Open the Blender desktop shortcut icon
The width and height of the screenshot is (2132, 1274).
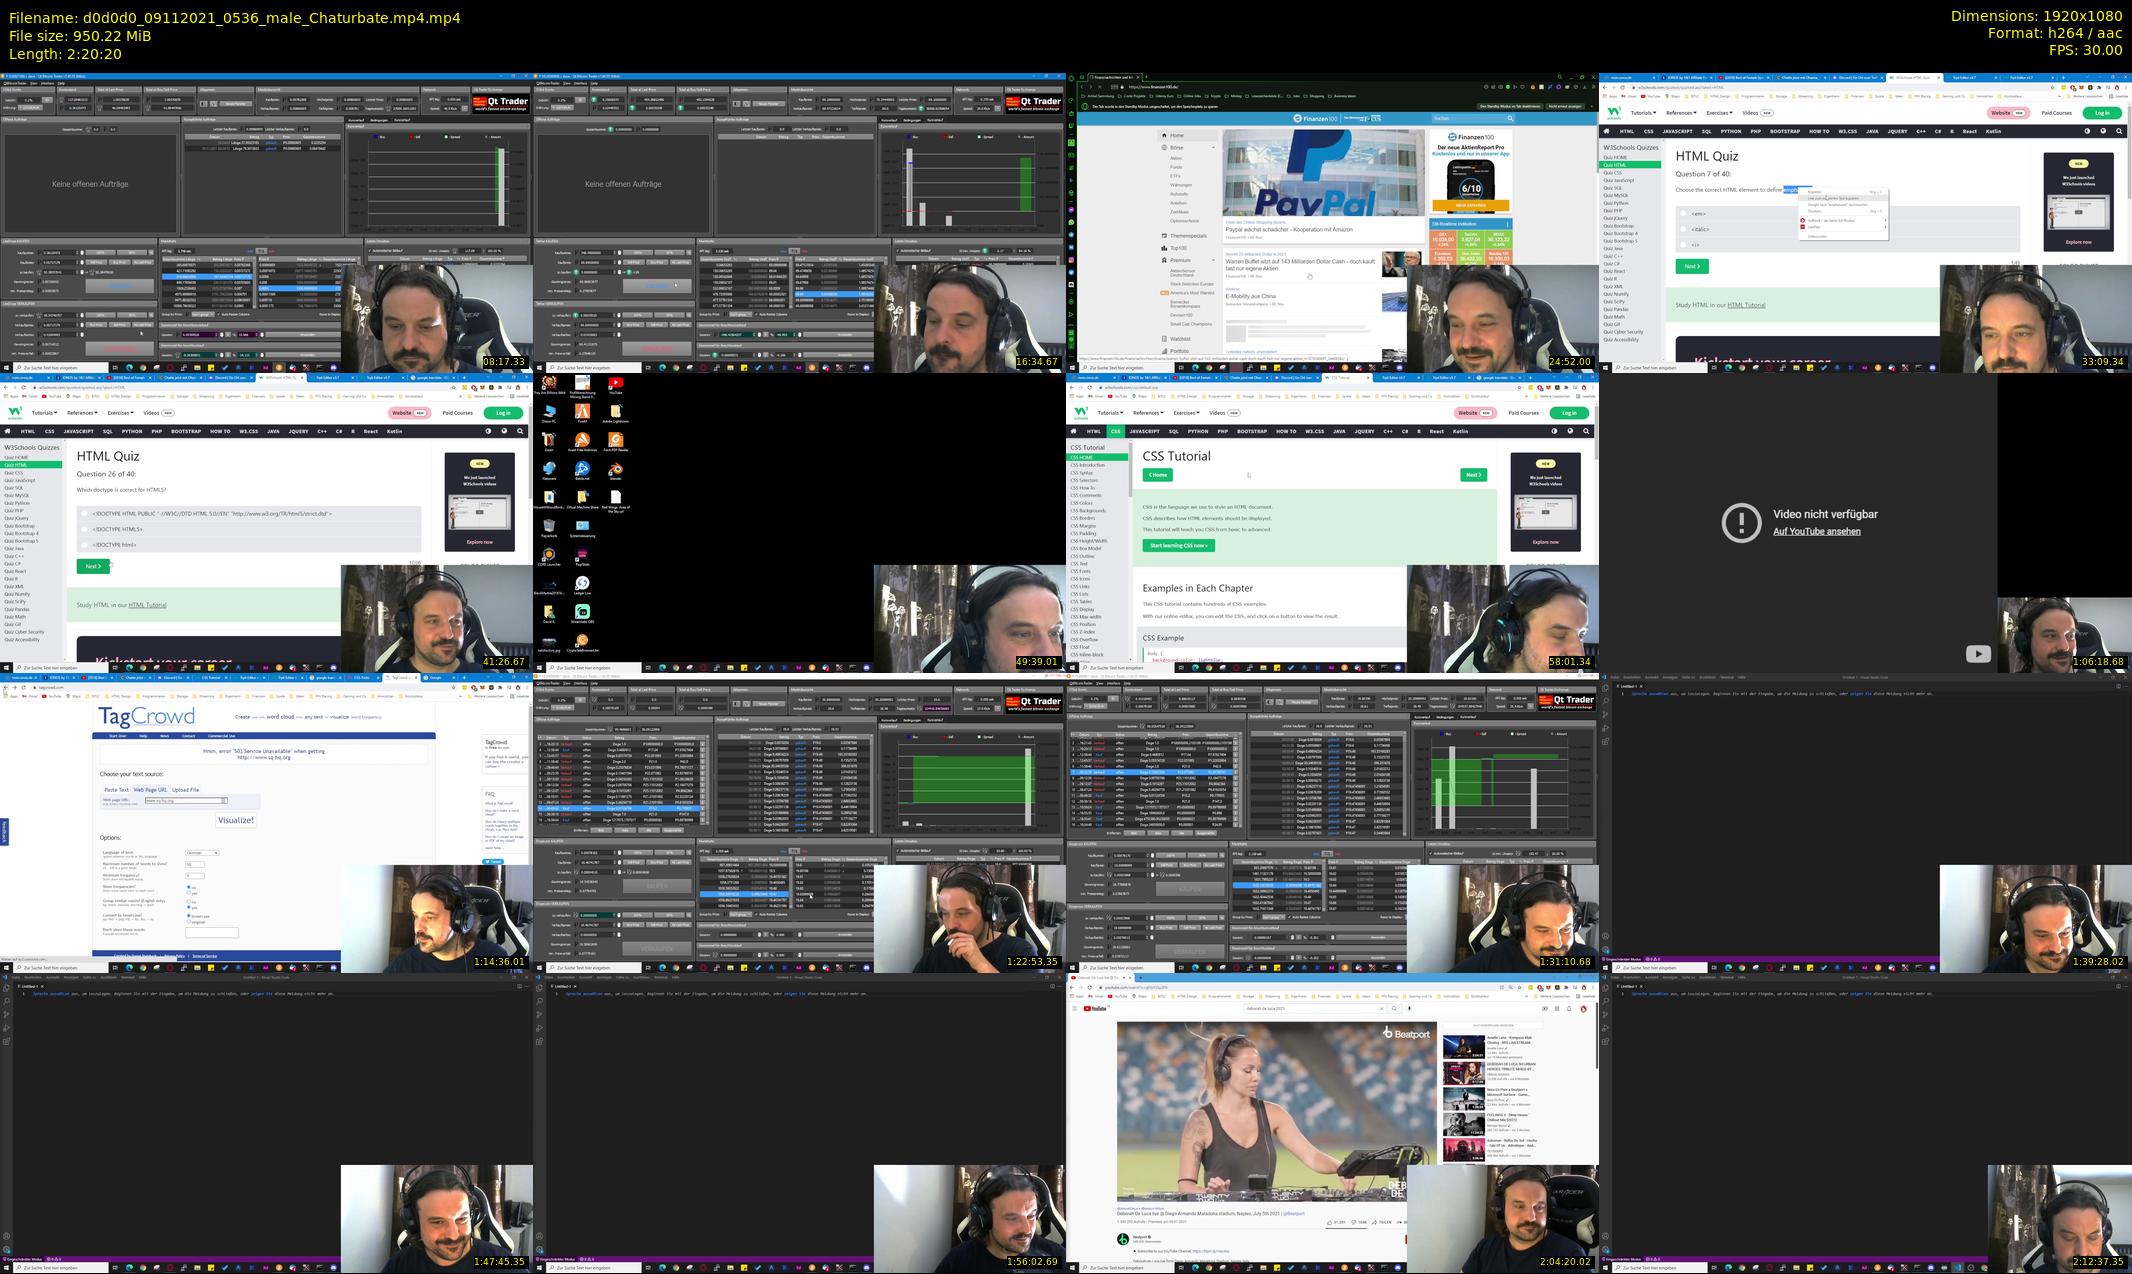tap(615, 469)
